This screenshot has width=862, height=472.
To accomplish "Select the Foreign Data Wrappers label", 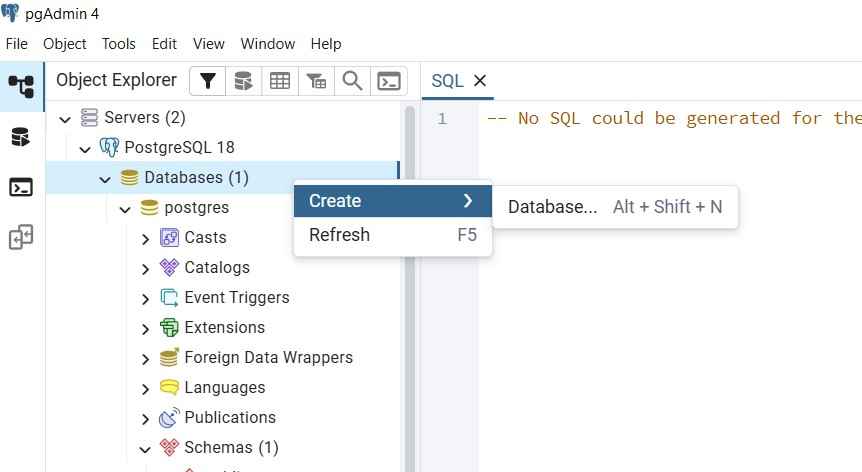I will pyautogui.click(x=268, y=357).
